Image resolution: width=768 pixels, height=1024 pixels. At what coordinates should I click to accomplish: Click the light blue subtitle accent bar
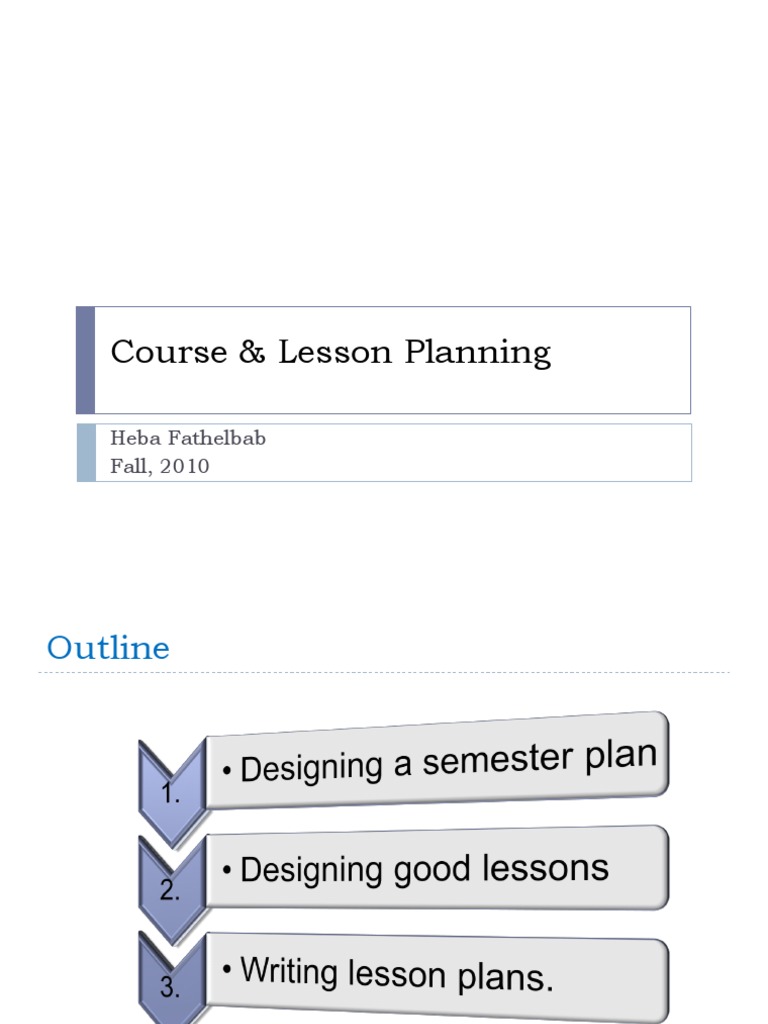[86, 452]
